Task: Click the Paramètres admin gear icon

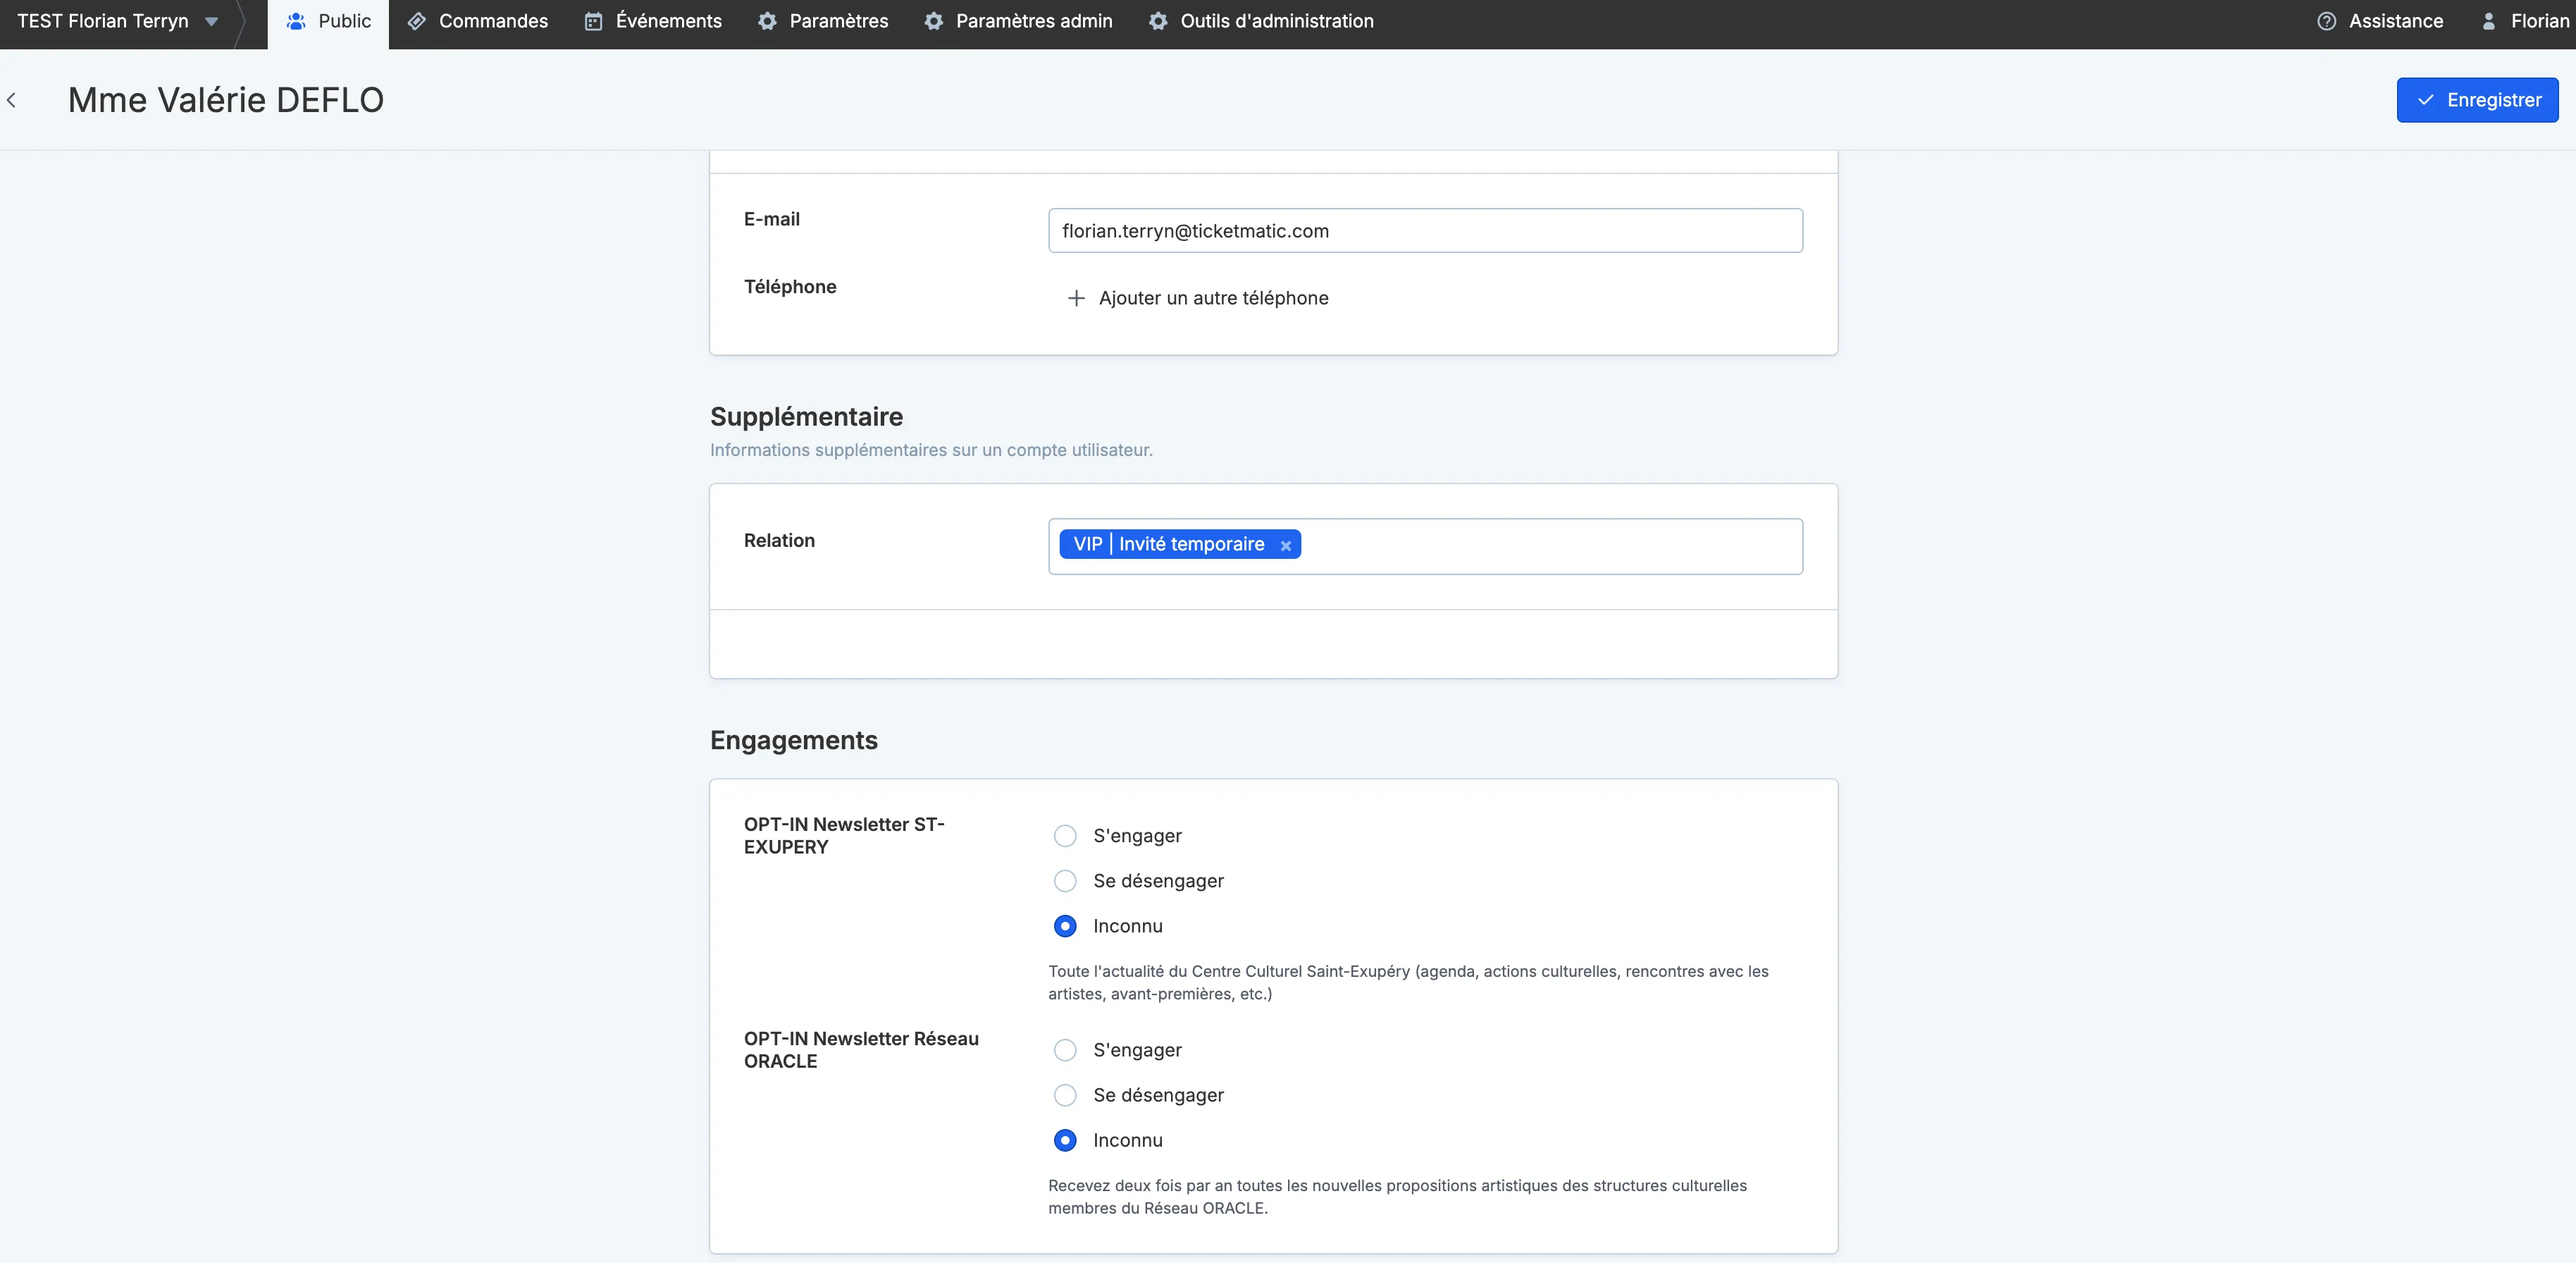Action: click(933, 21)
